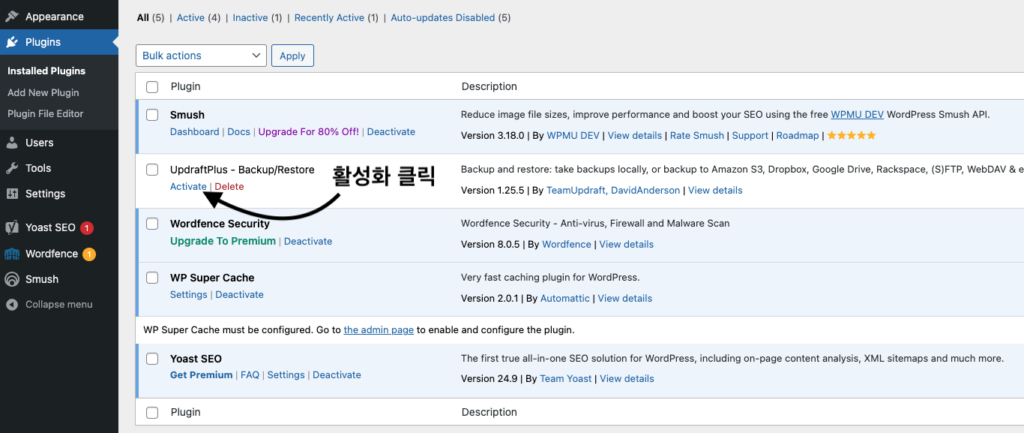
Task: Open 'the admin page' link
Action: pyautogui.click(x=379, y=330)
